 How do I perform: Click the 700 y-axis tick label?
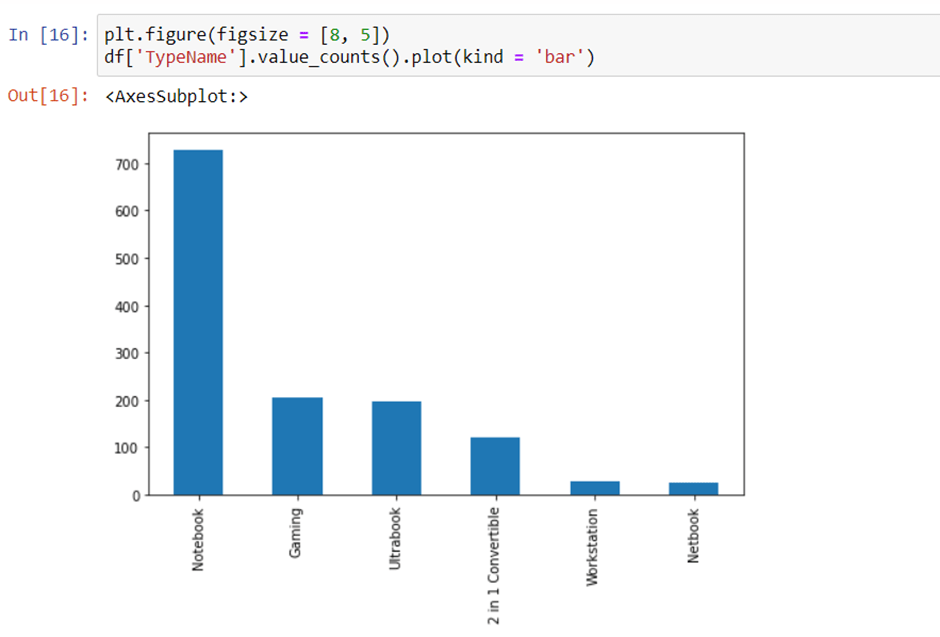coord(127,164)
